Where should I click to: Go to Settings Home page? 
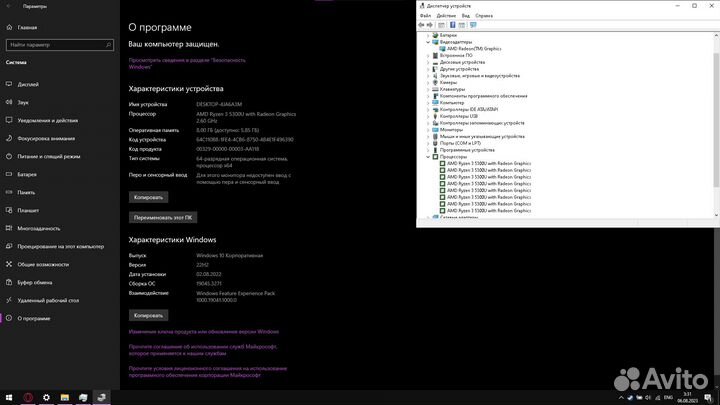click(x=27, y=28)
